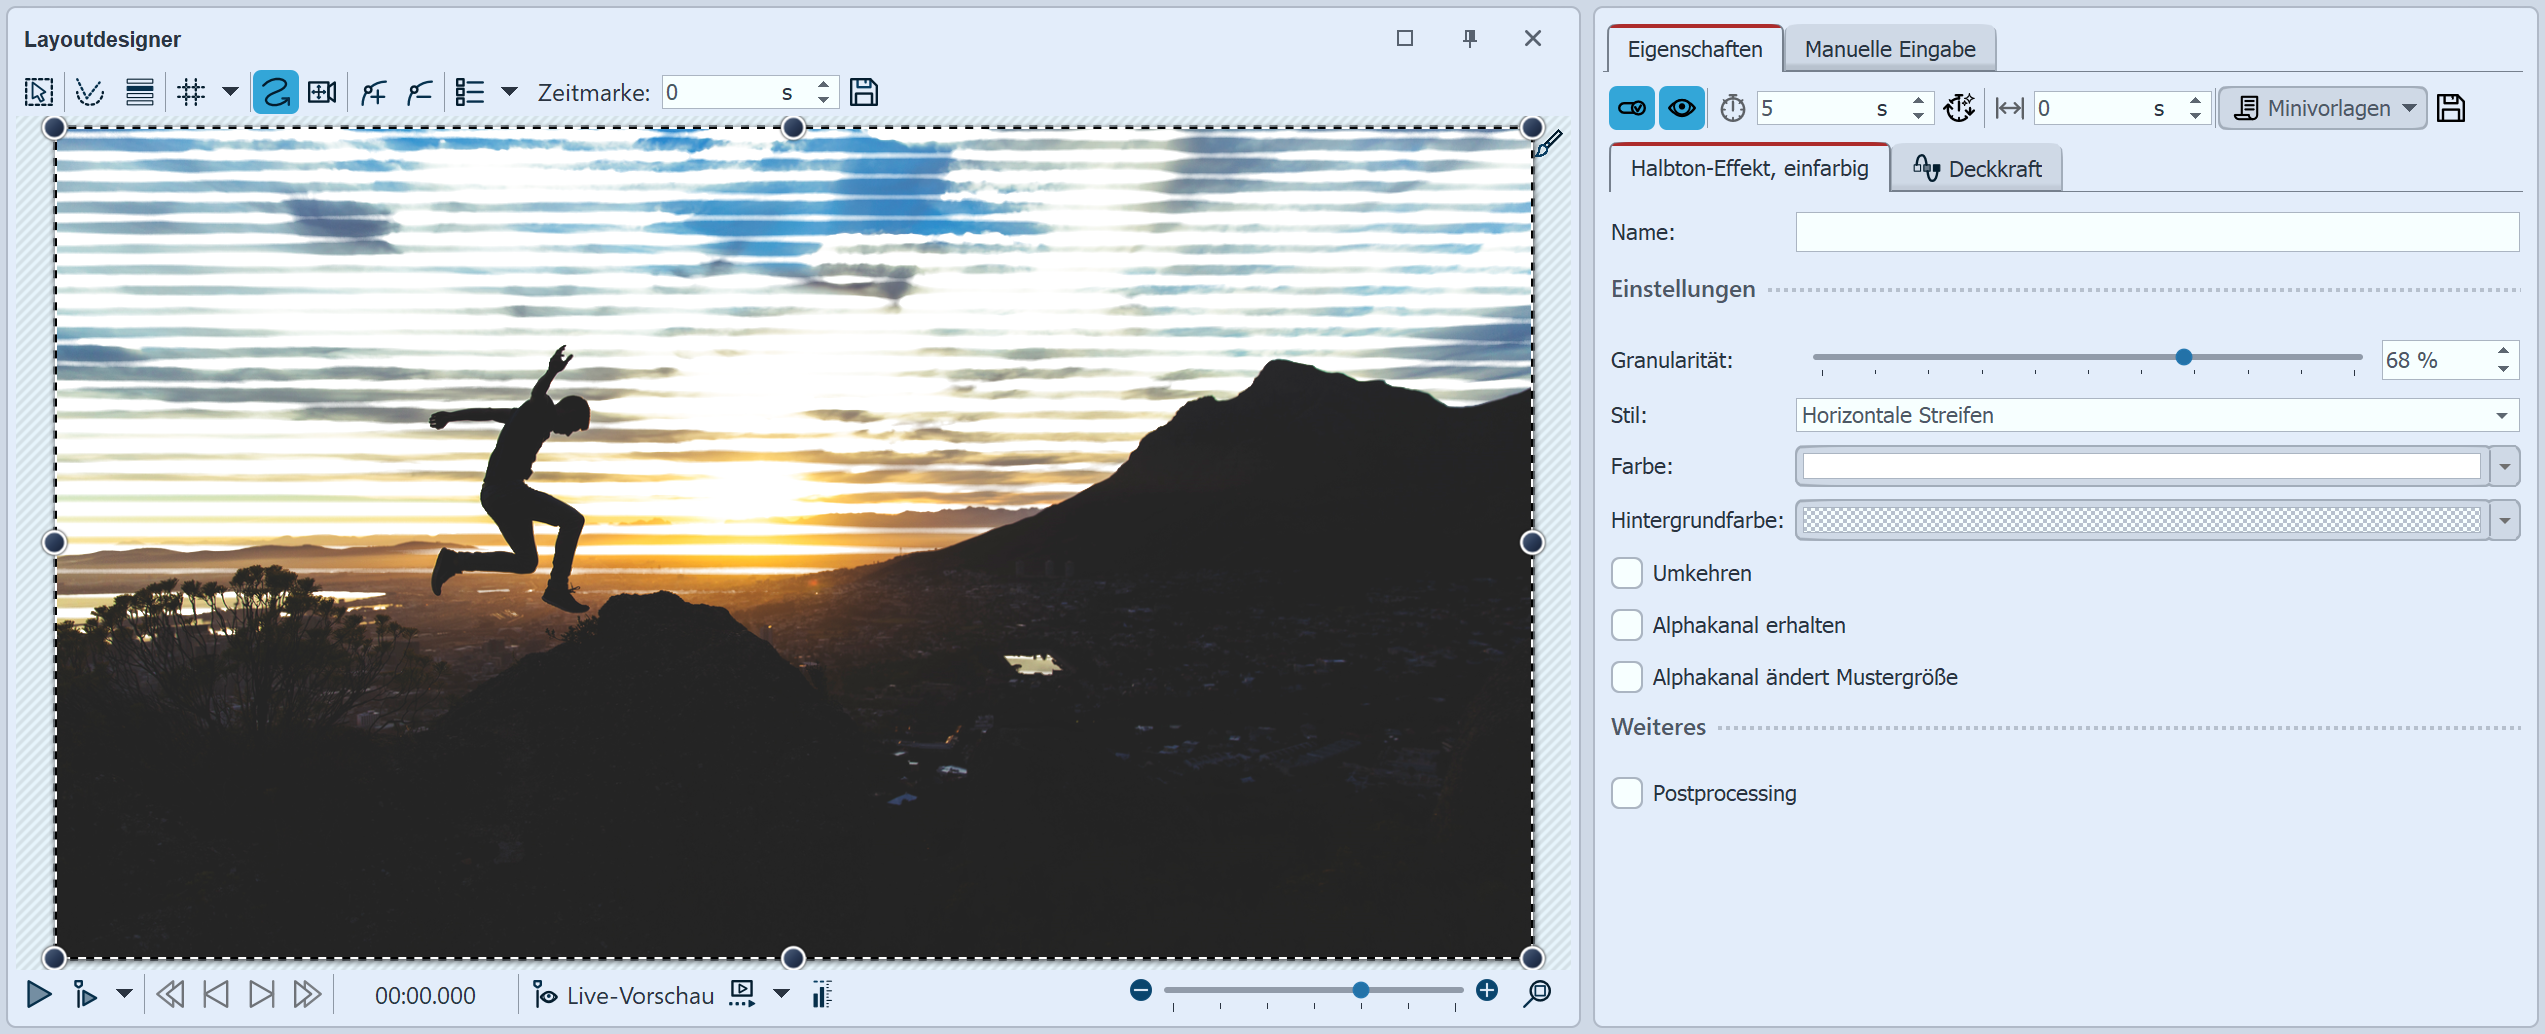The image size is (2545, 1034).
Task: Click the Play button in preview controls
Action: pyautogui.click(x=39, y=994)
